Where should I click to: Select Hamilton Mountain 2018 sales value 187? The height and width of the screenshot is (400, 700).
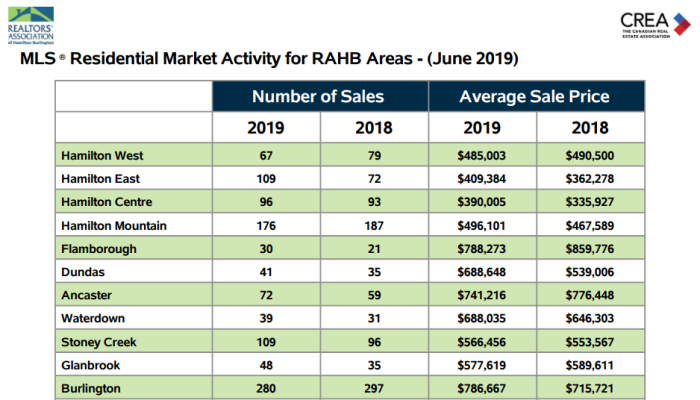tap(374, 225)
